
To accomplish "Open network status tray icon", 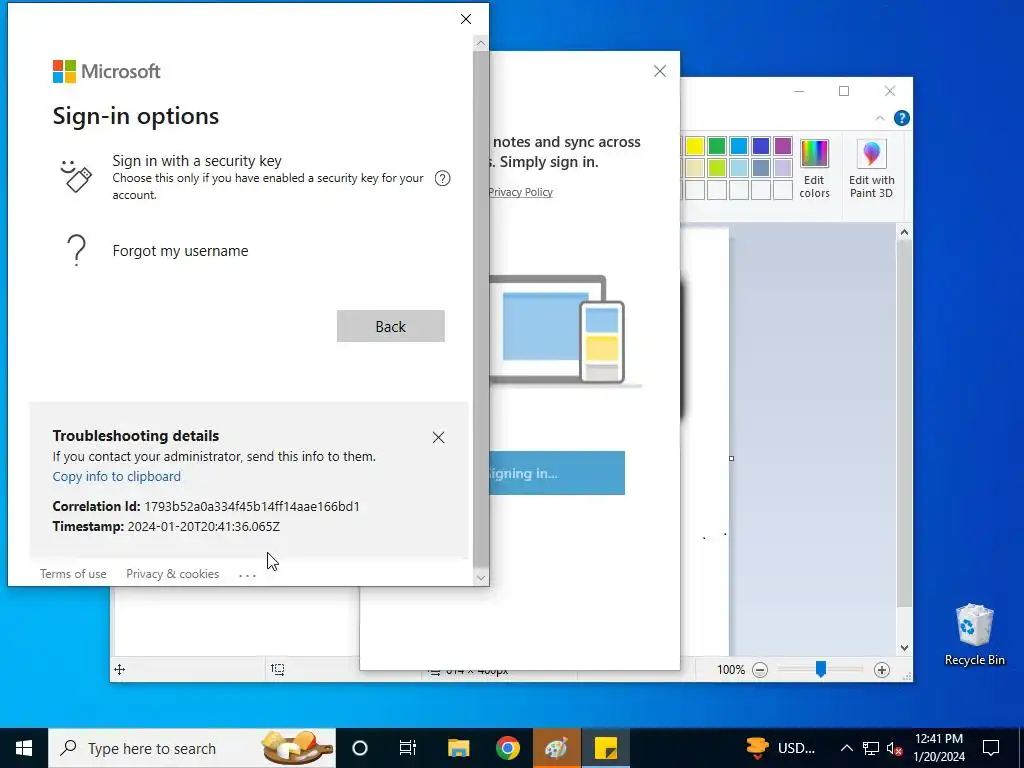I will 871,748.
